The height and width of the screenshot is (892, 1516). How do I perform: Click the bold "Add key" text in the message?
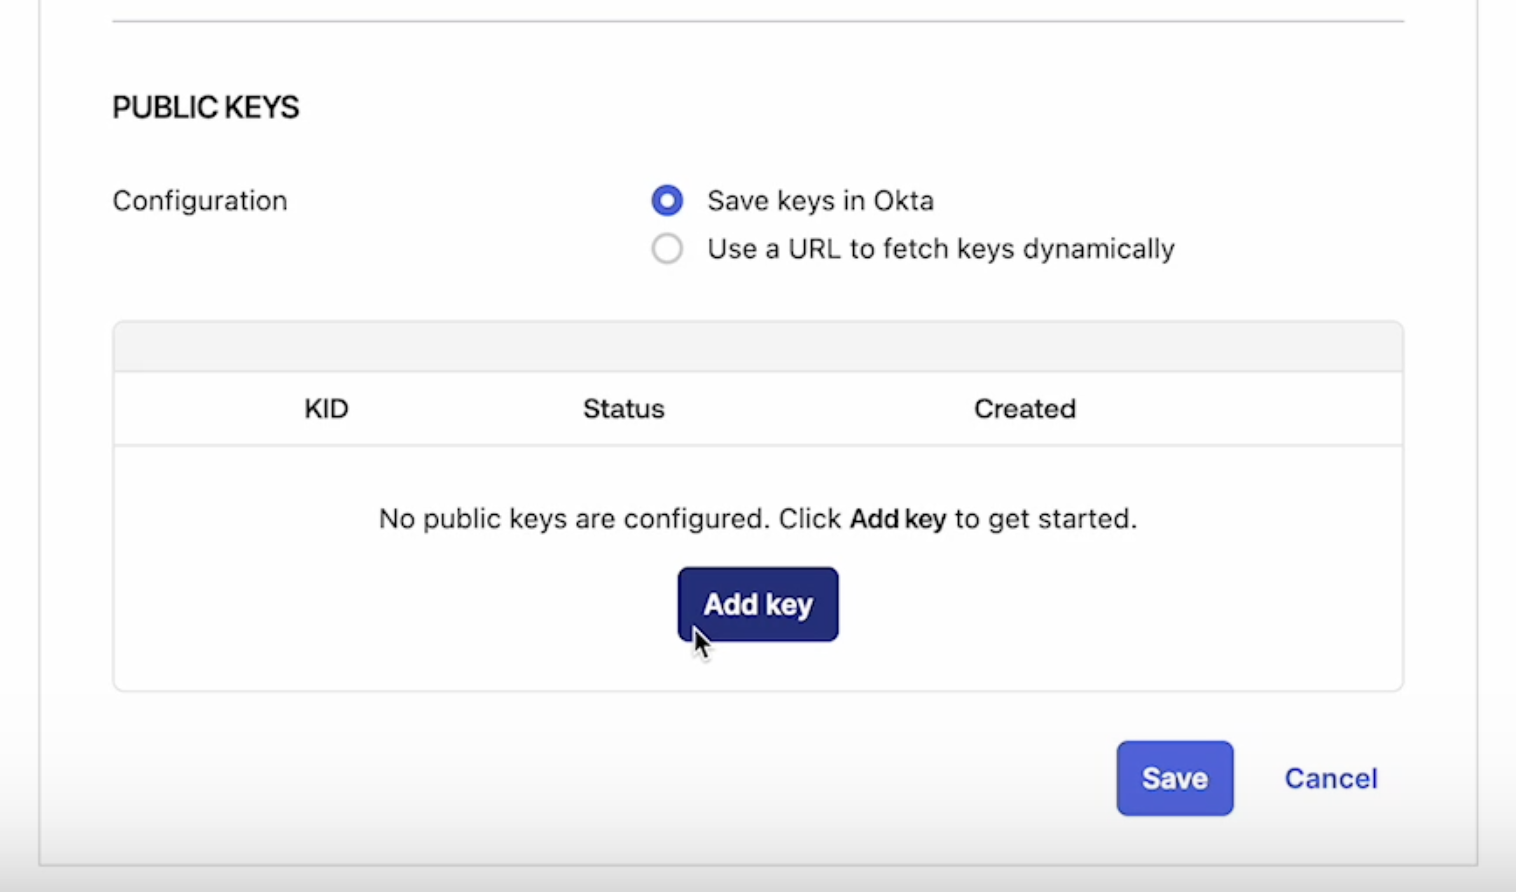click(x=898, y=519)
